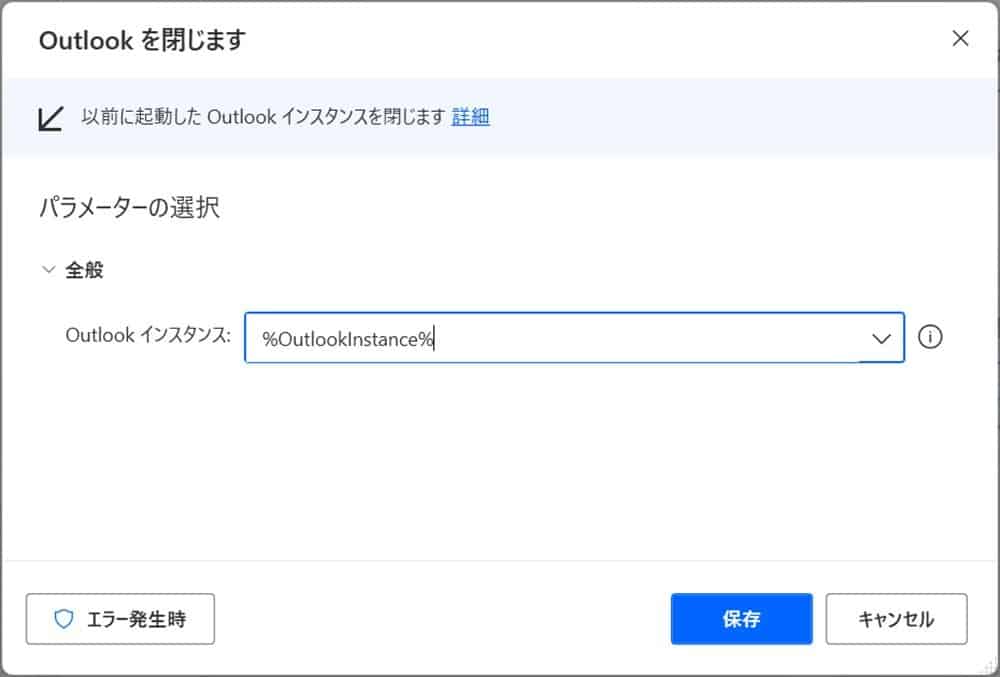Save the action with the 保存 button
The height and width of the screenshot is (677, 1000).
tap(741, 619)
